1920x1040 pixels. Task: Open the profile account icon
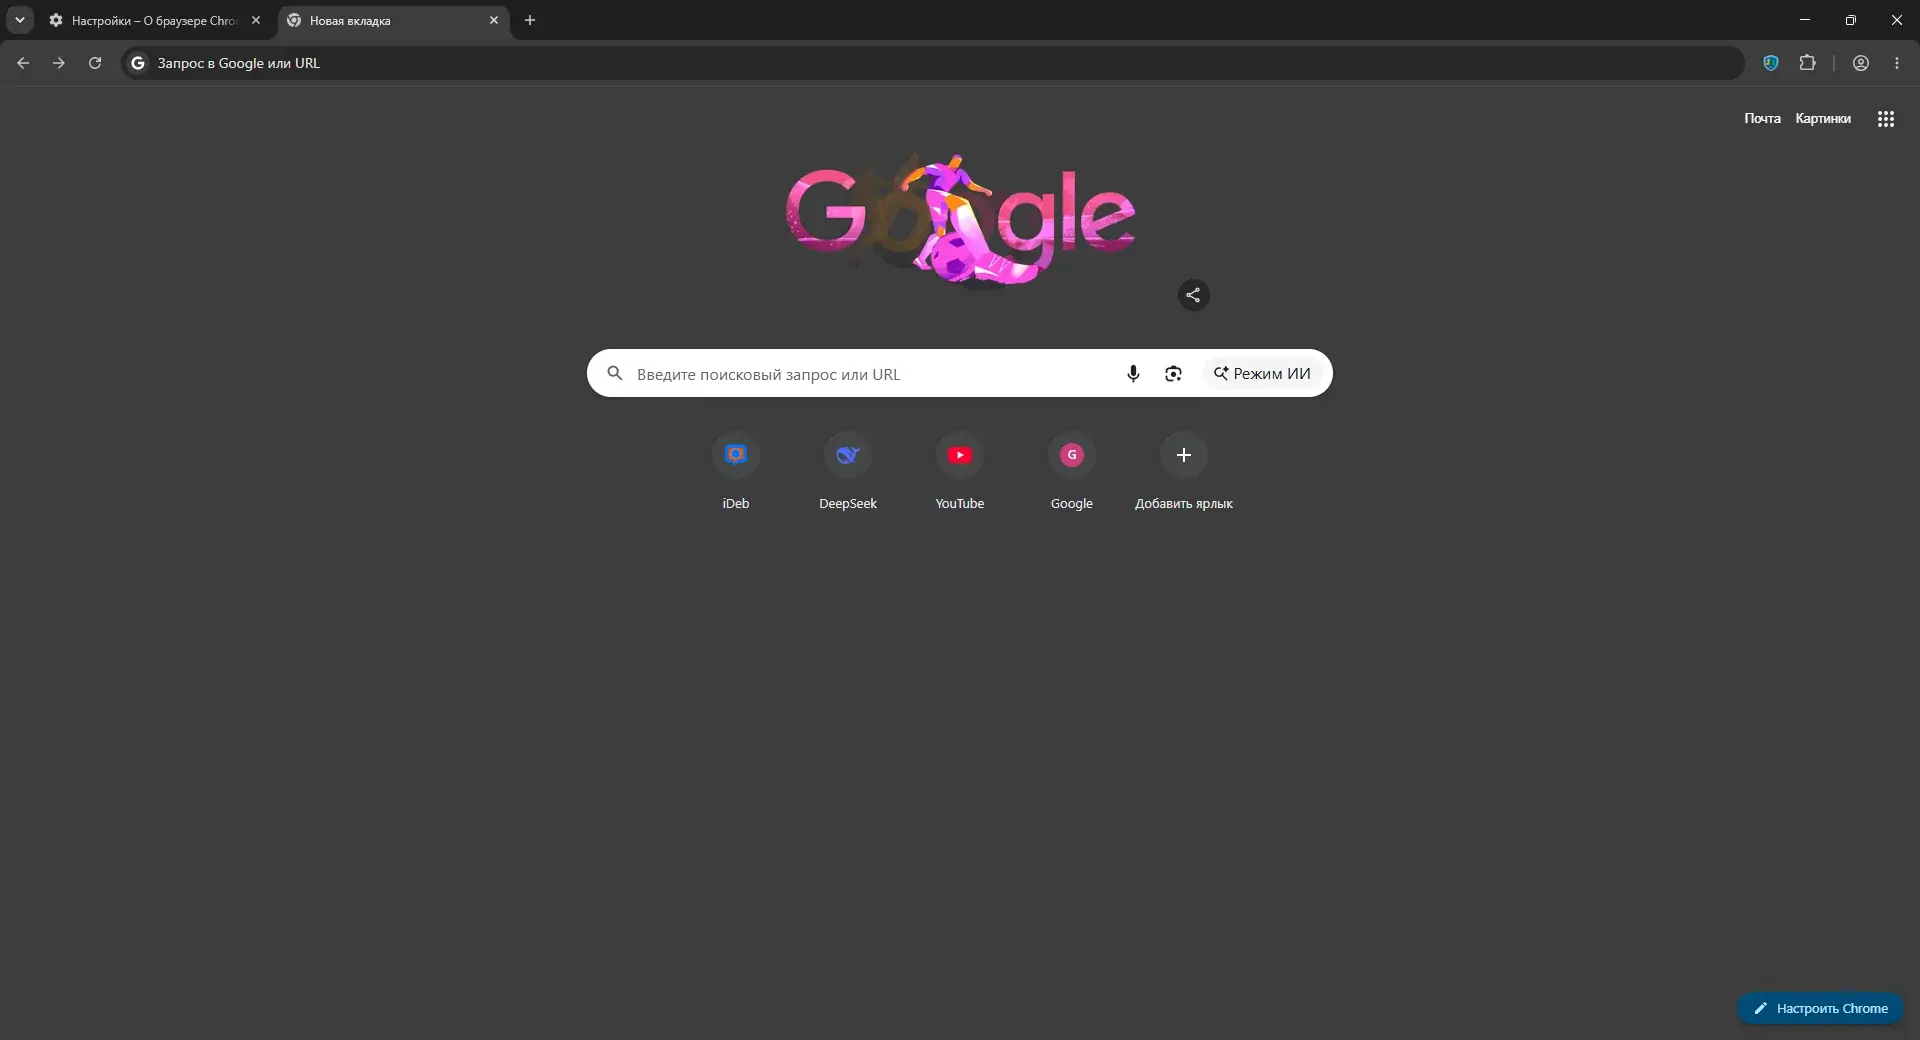point(1861,63)
